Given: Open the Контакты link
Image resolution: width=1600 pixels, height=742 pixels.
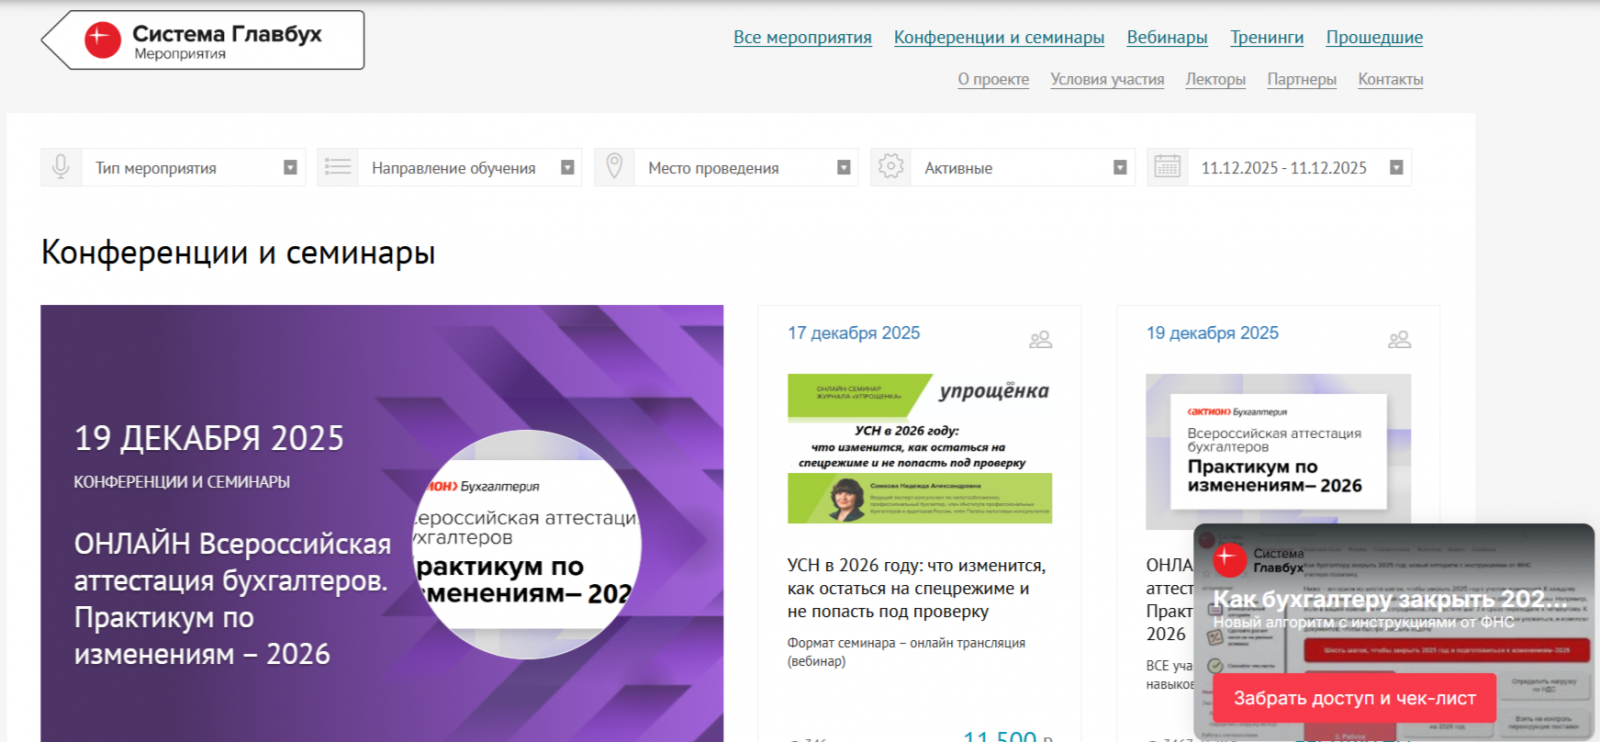Looking at the screenshot, I should tap(1390, 79).
